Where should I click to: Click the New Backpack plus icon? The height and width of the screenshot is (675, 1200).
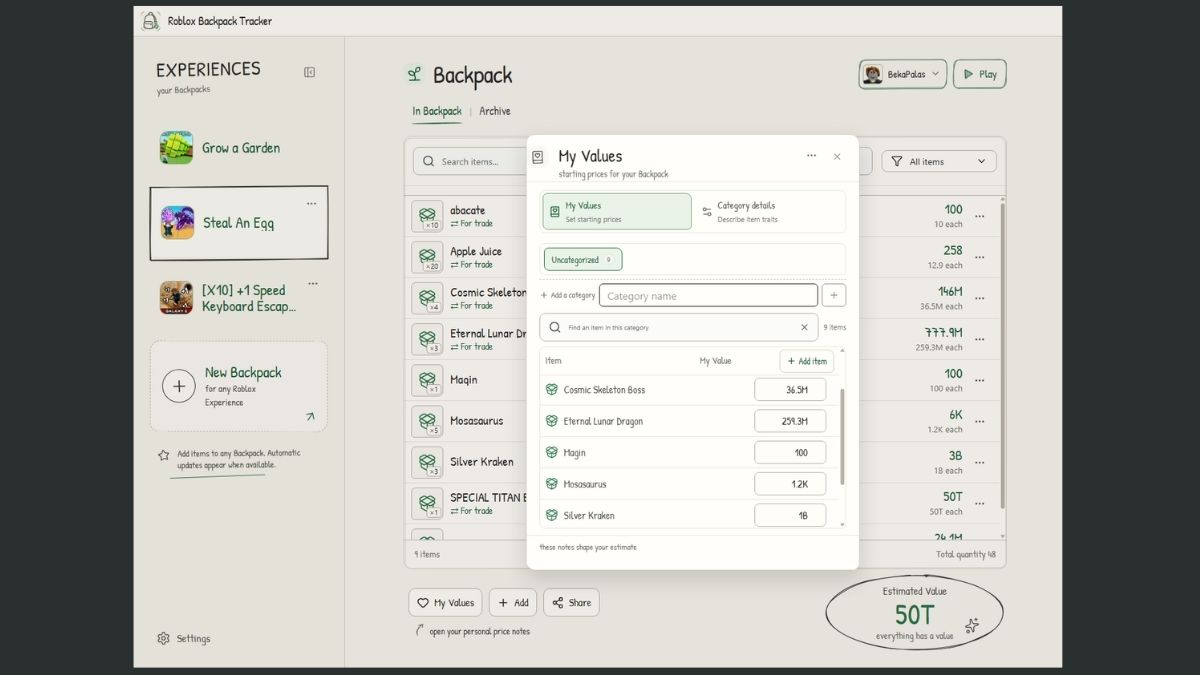(179, 386)
